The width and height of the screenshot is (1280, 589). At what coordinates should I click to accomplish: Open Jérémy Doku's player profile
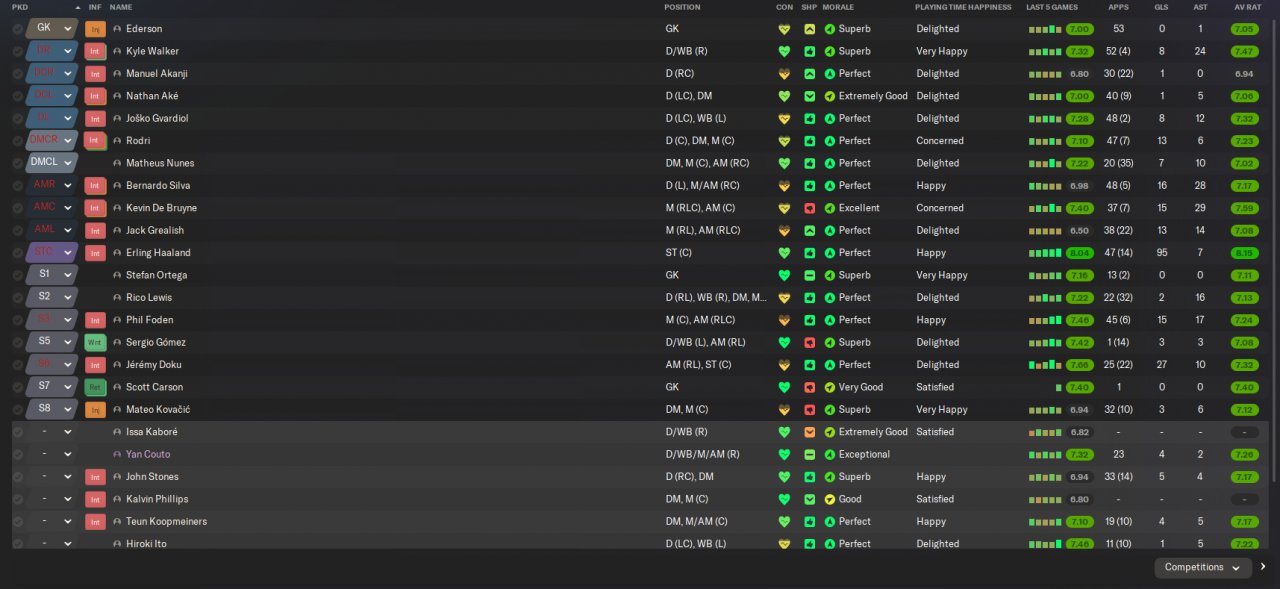[x=154, y=365]
